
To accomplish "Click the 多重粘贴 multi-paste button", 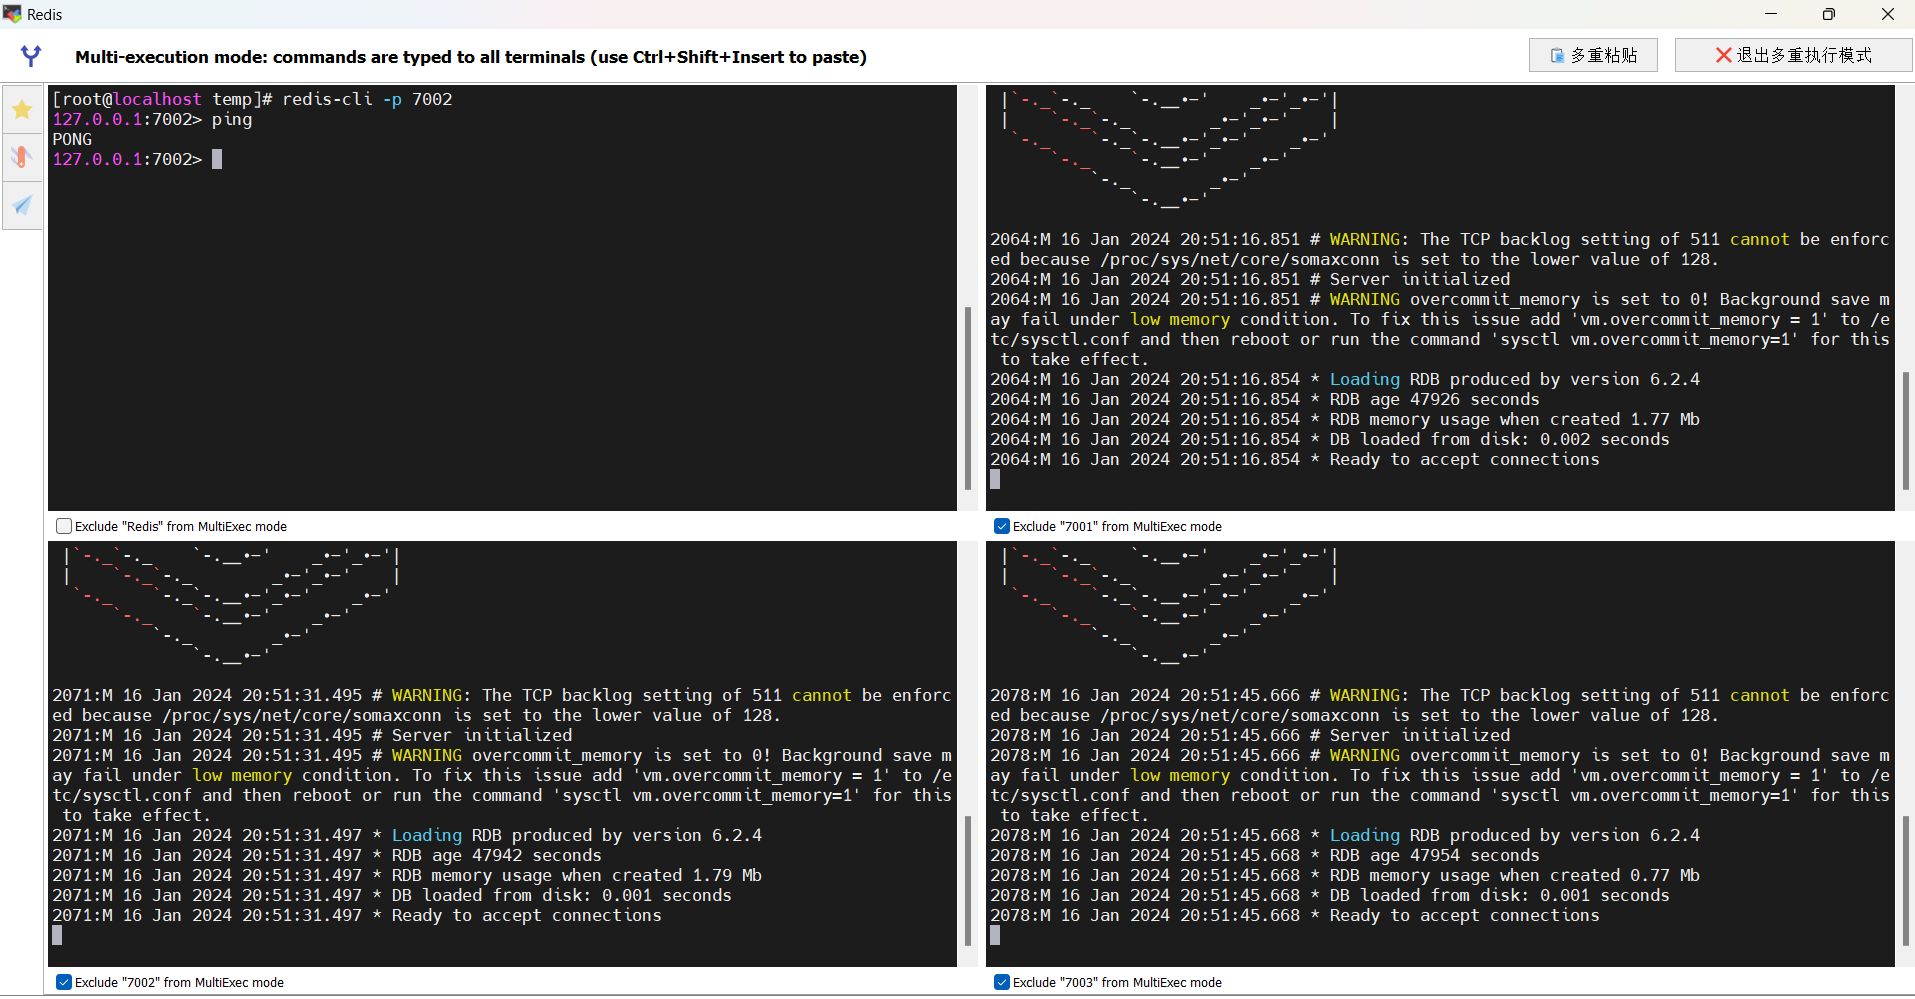I will 1593,55.
